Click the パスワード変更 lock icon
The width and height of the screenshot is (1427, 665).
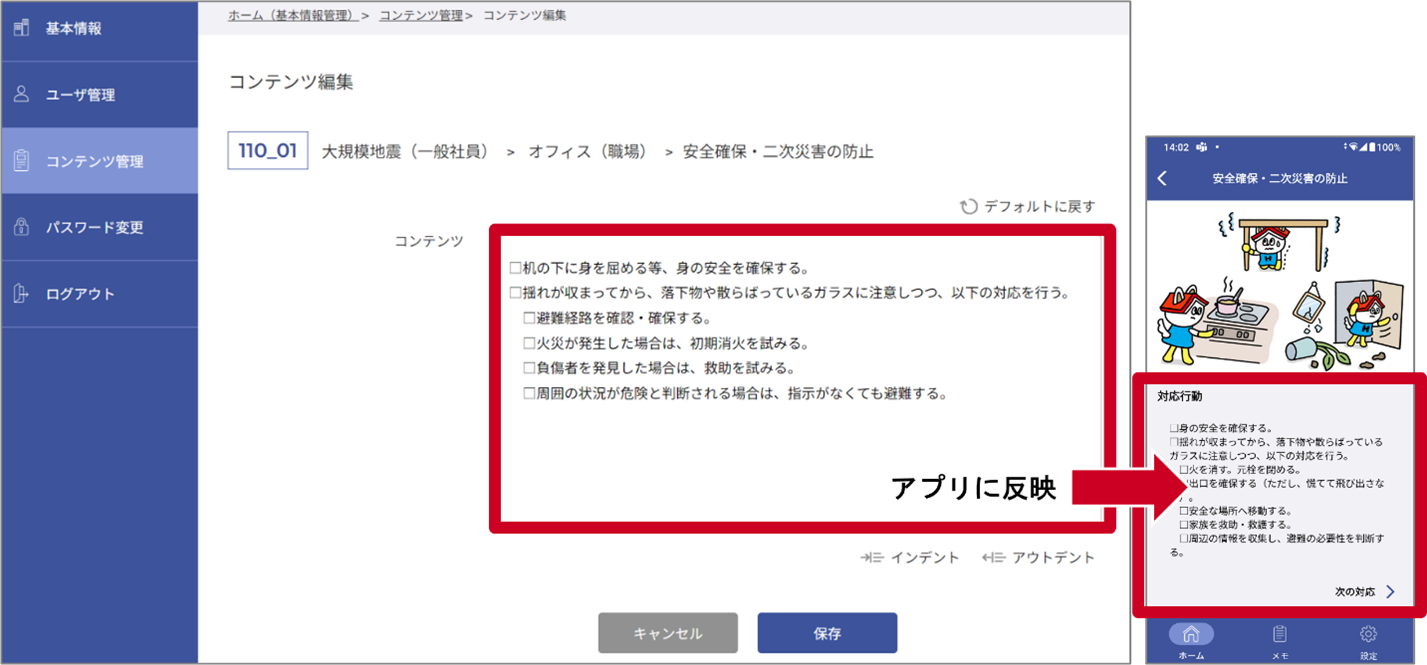click(22, 227)
